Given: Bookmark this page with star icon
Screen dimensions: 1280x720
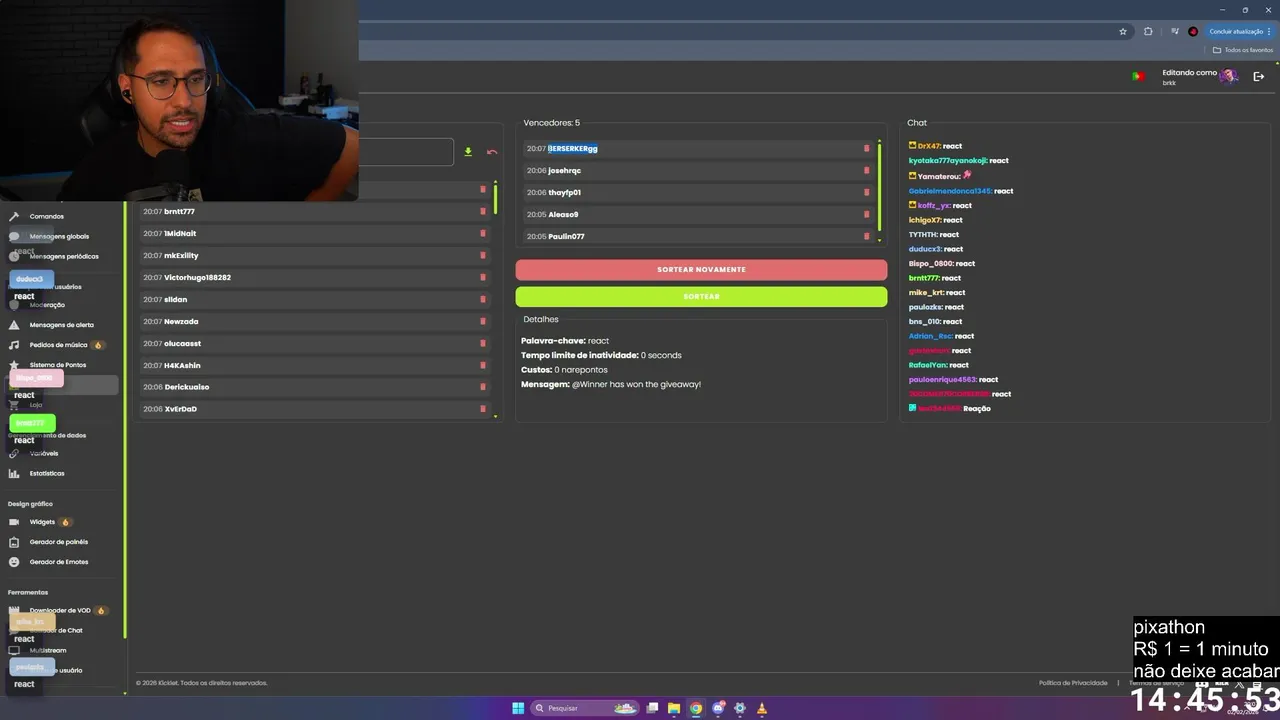Looking at the screenshot, I should click(x=1123, y=32).
